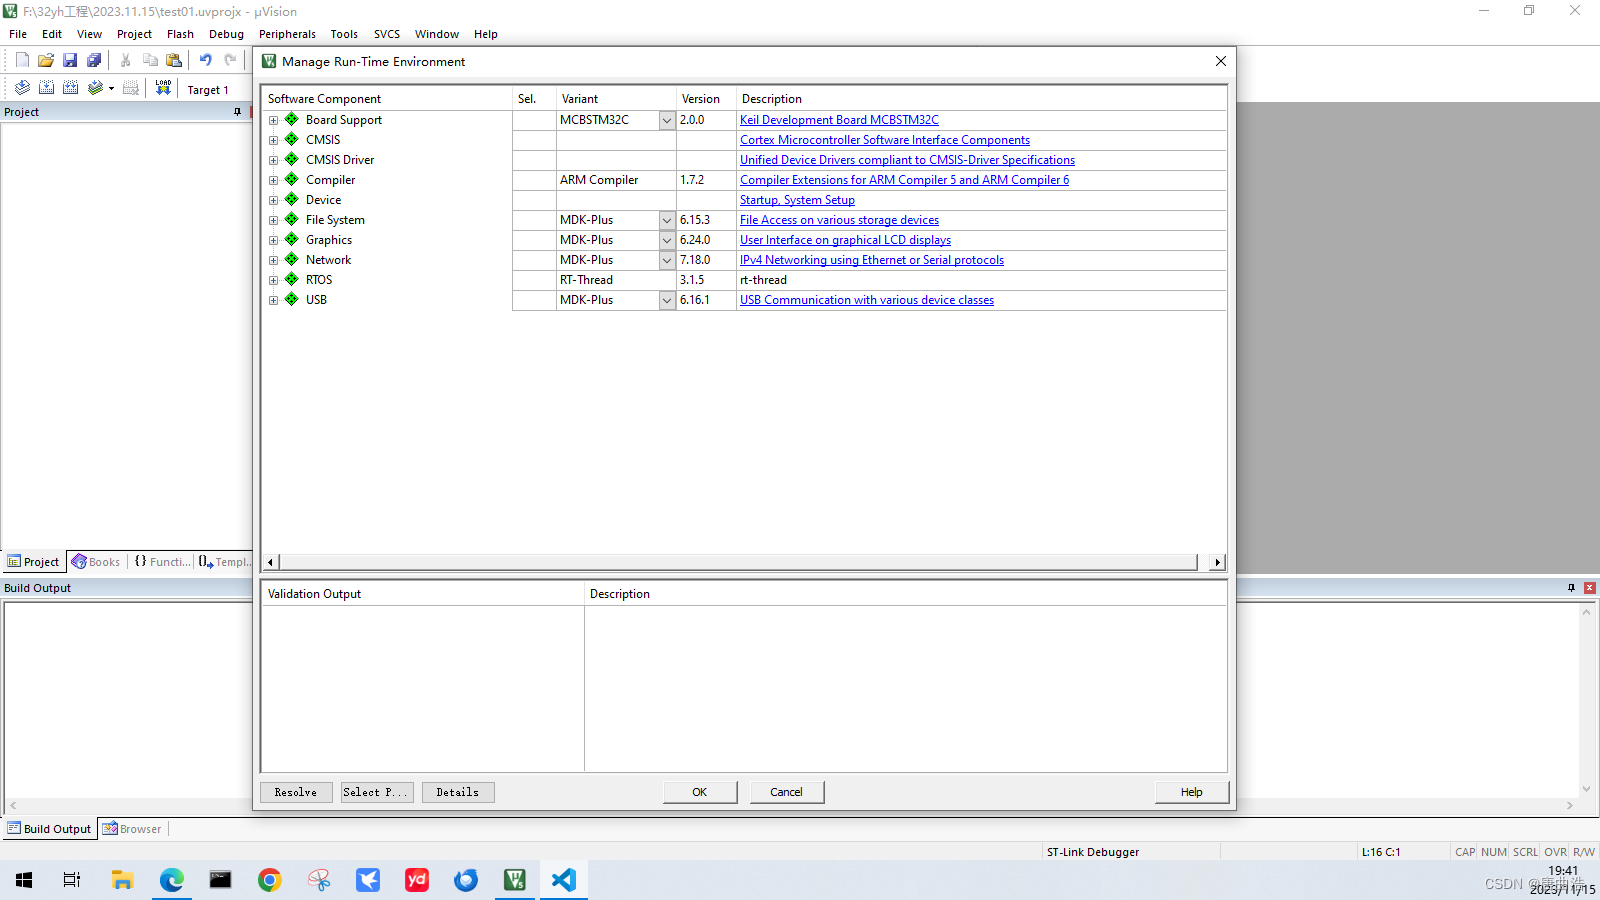Expand the CMSIS component node
The height and width of the screenshot is (900, 1600).
click(273, 140)
